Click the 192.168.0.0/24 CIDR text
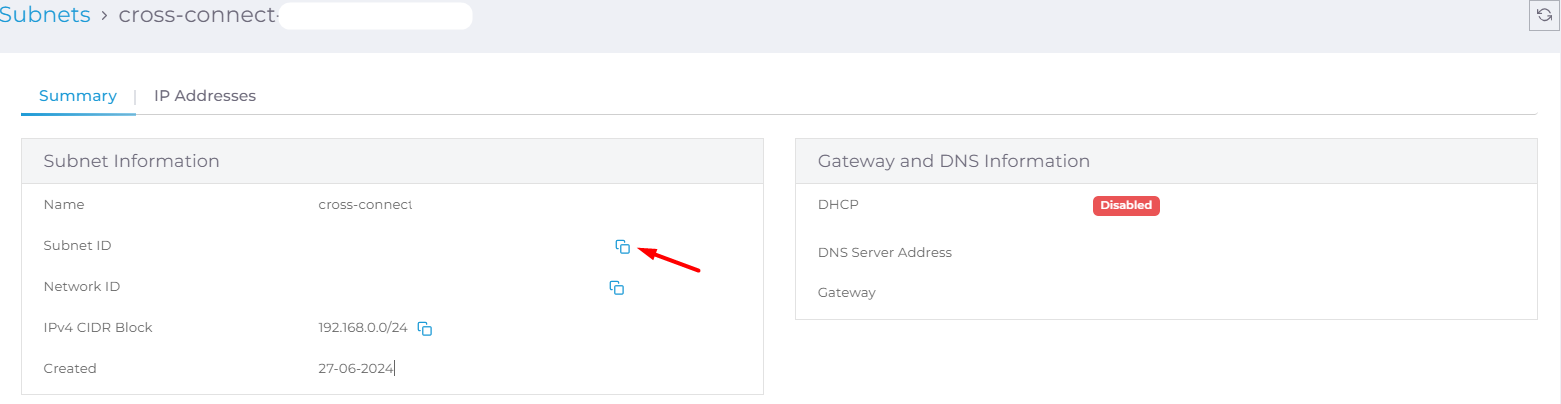The width and height of the screenshot is (1561, 404). pos(363,327)
